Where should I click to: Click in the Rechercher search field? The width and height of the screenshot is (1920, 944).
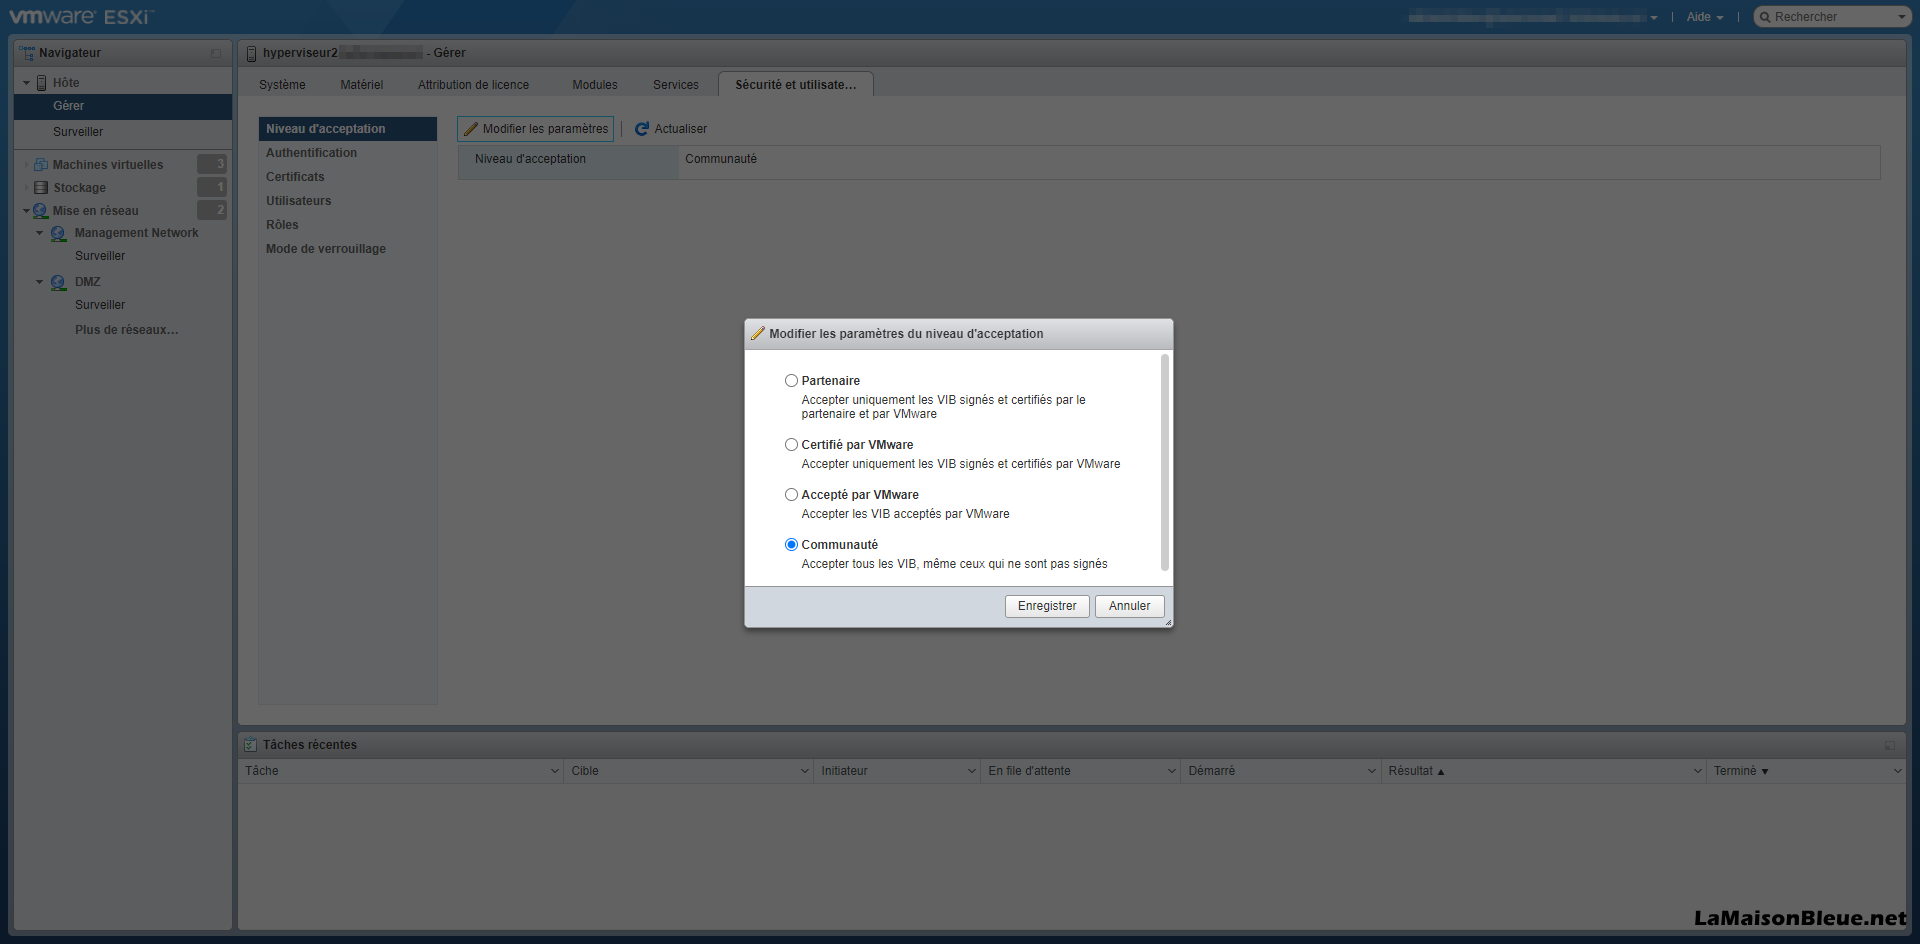click(1832, 17)
